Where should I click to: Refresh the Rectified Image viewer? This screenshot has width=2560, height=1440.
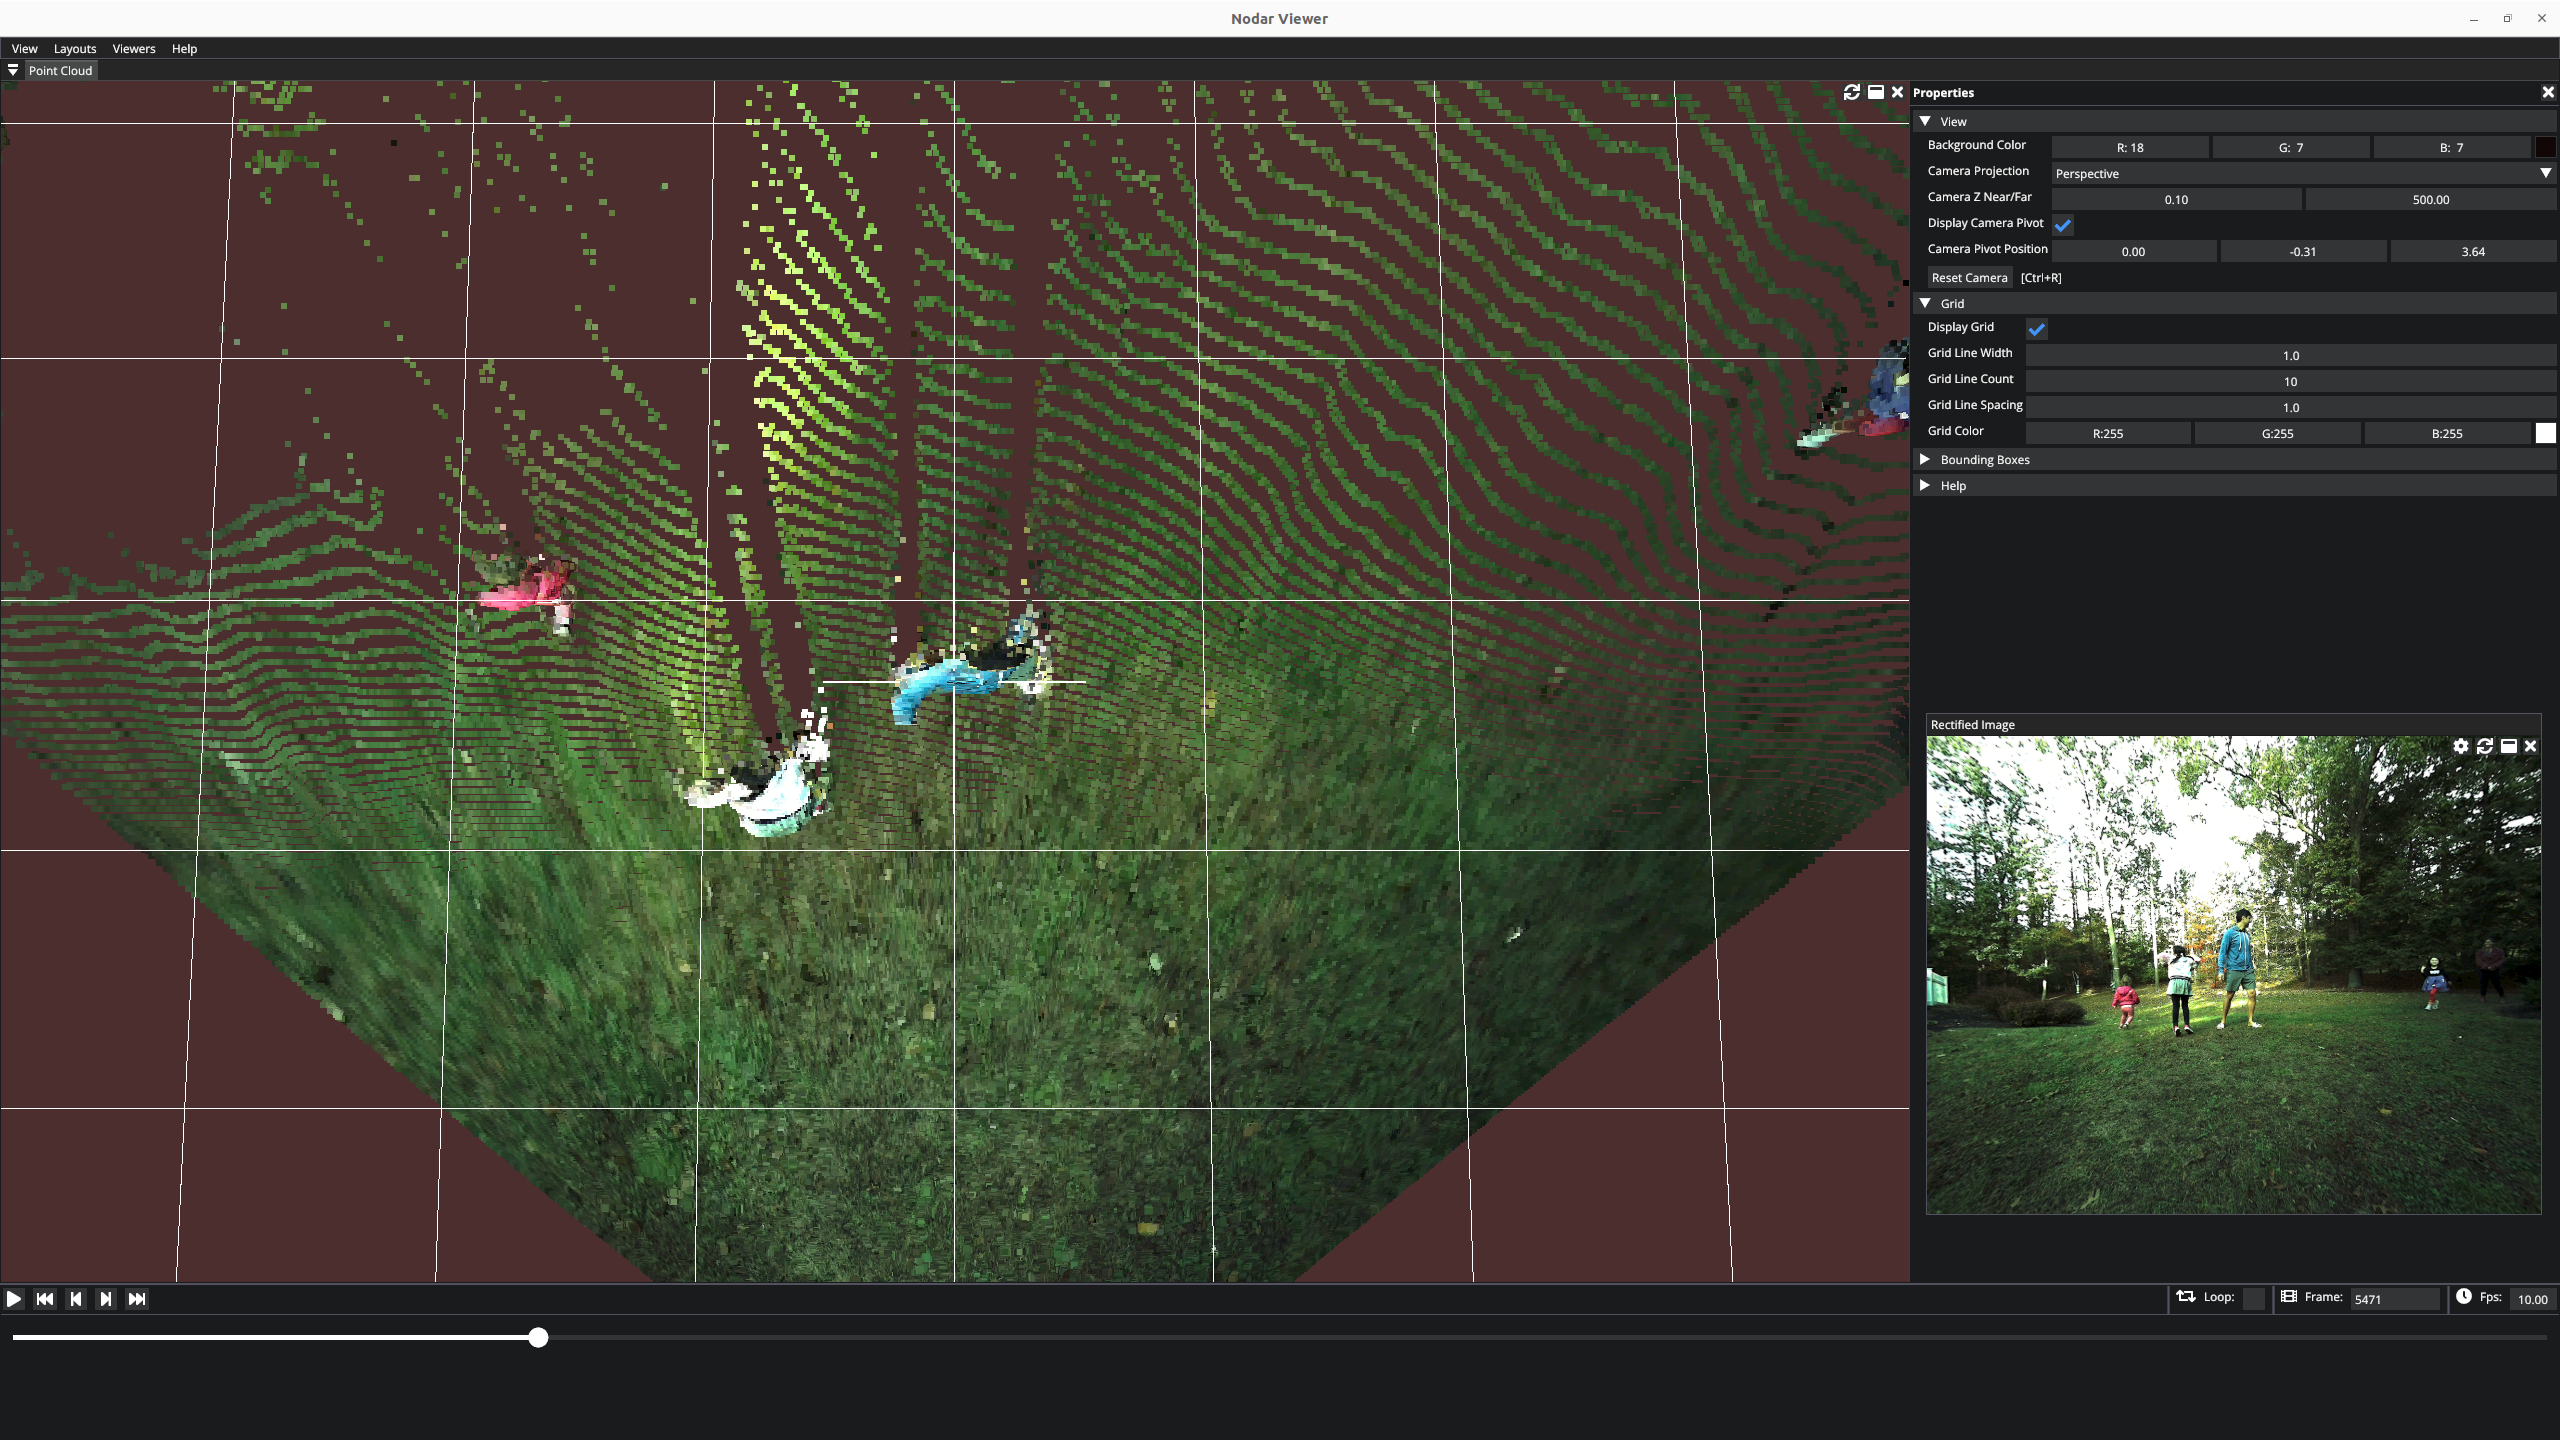click(2485, 746)
